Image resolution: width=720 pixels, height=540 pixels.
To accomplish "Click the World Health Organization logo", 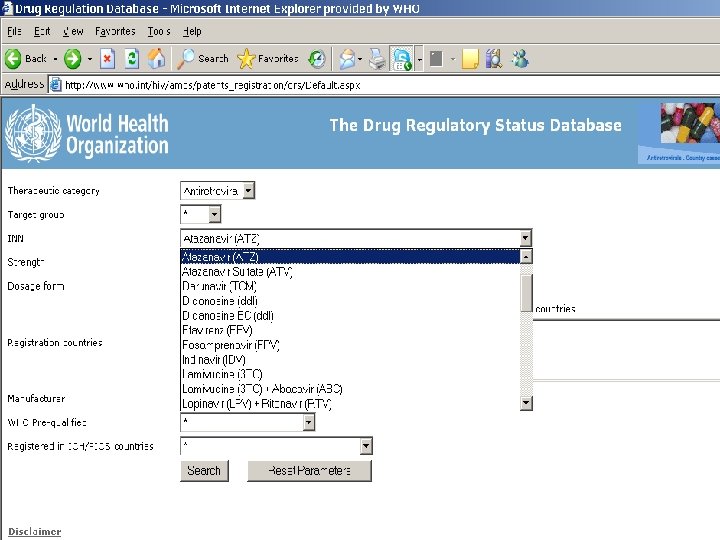I will tap(87, 133).
